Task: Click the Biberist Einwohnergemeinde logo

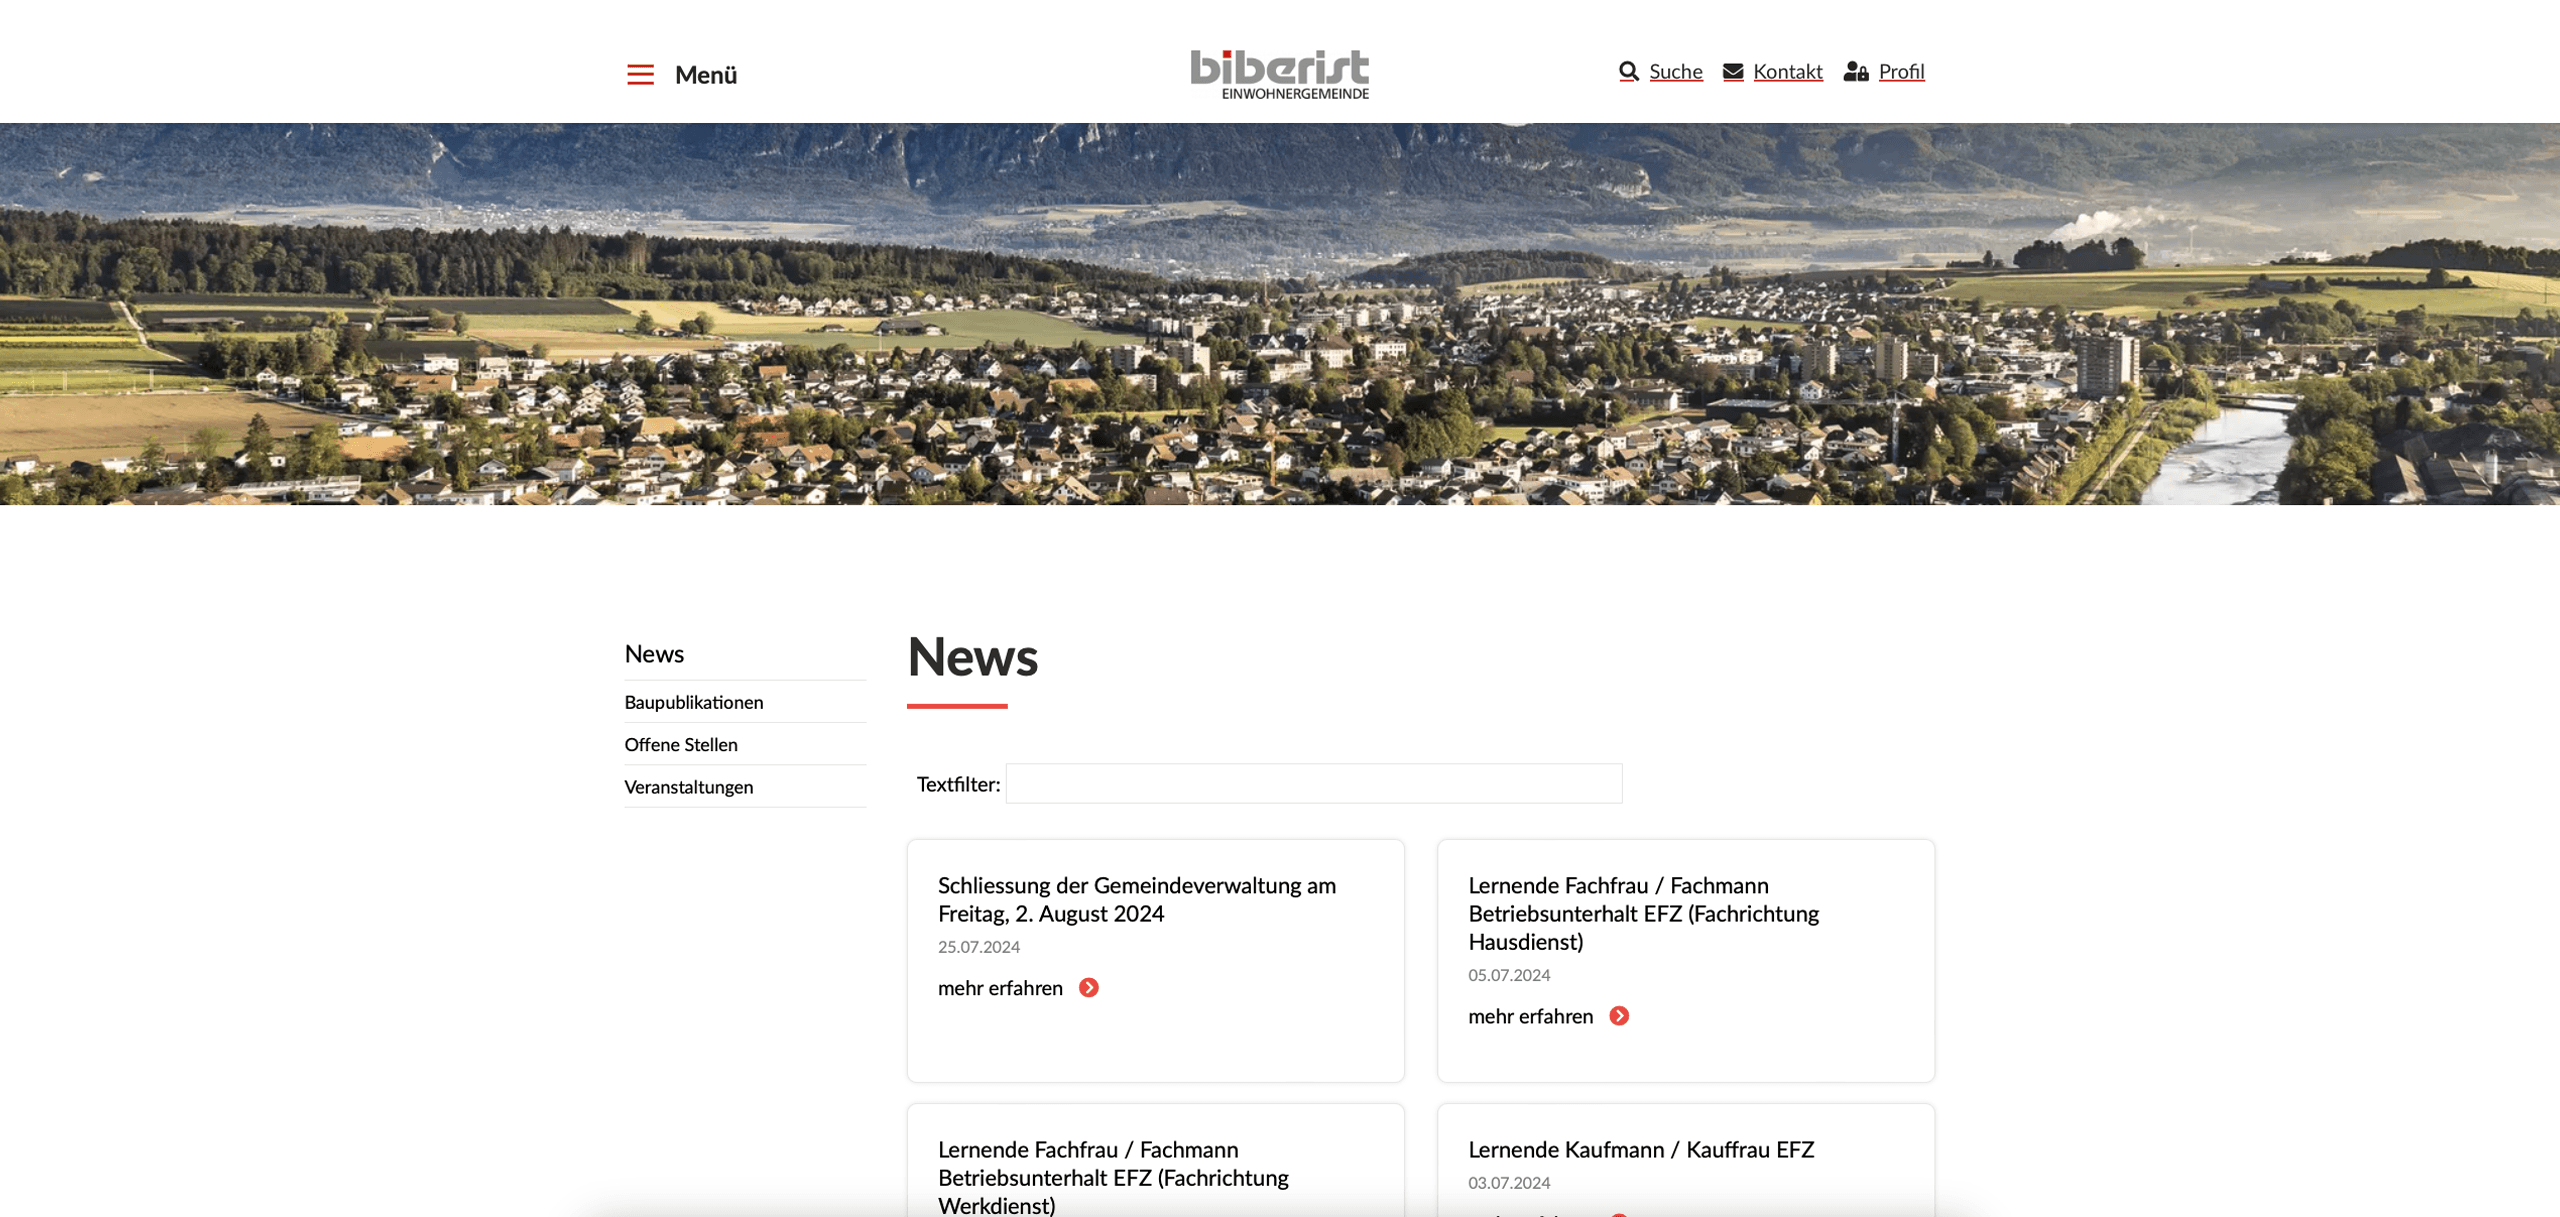Action: click(1279, 74)
